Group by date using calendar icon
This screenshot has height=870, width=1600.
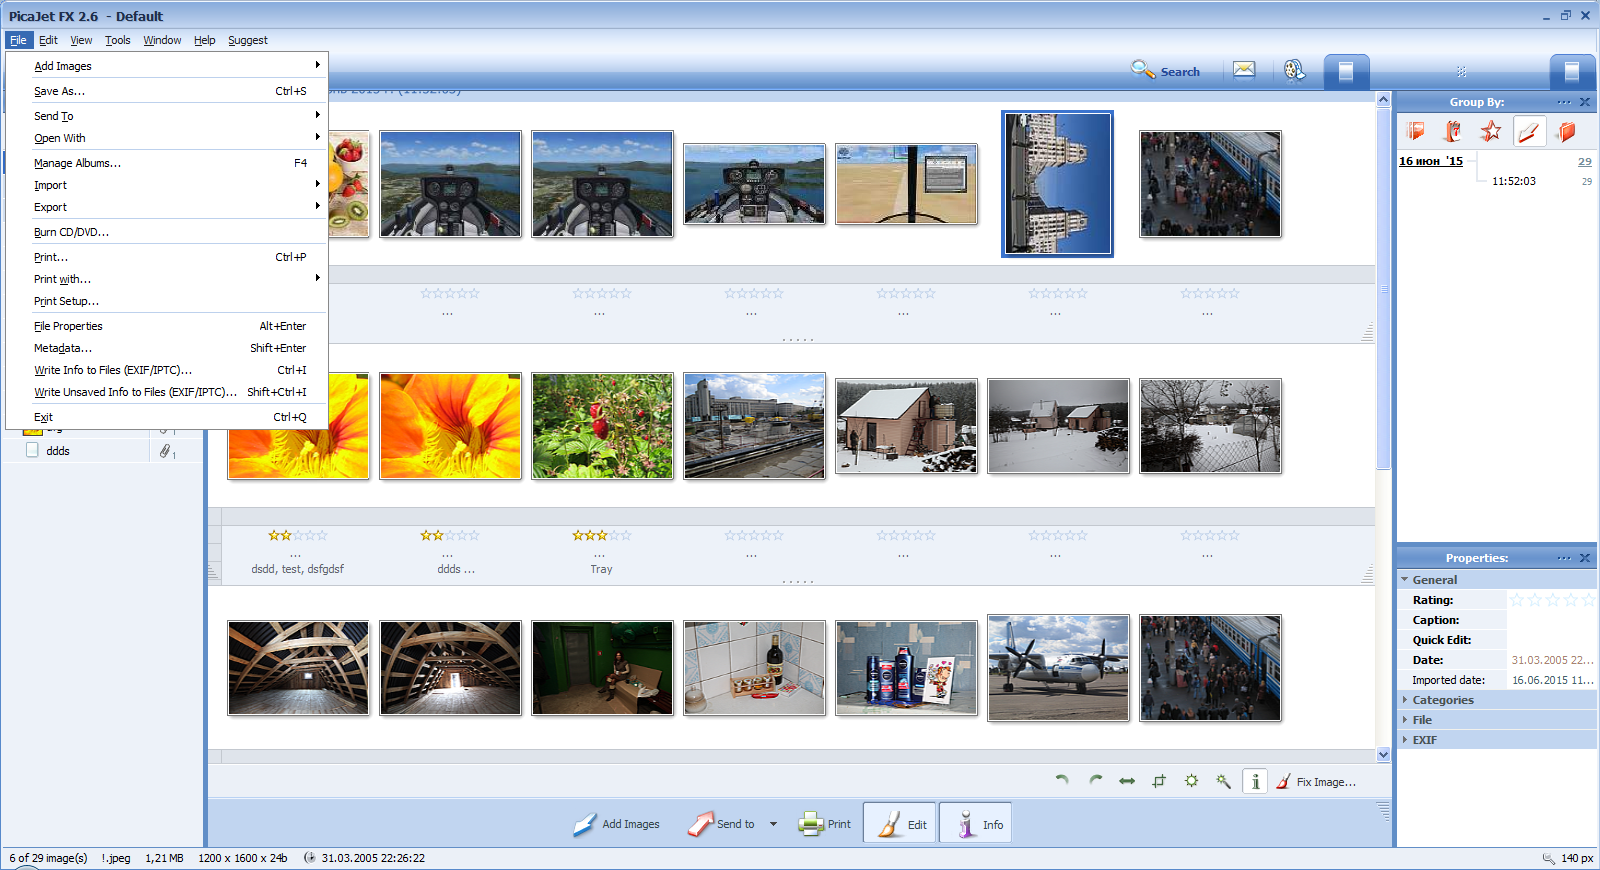click(x=1453, y=131)
